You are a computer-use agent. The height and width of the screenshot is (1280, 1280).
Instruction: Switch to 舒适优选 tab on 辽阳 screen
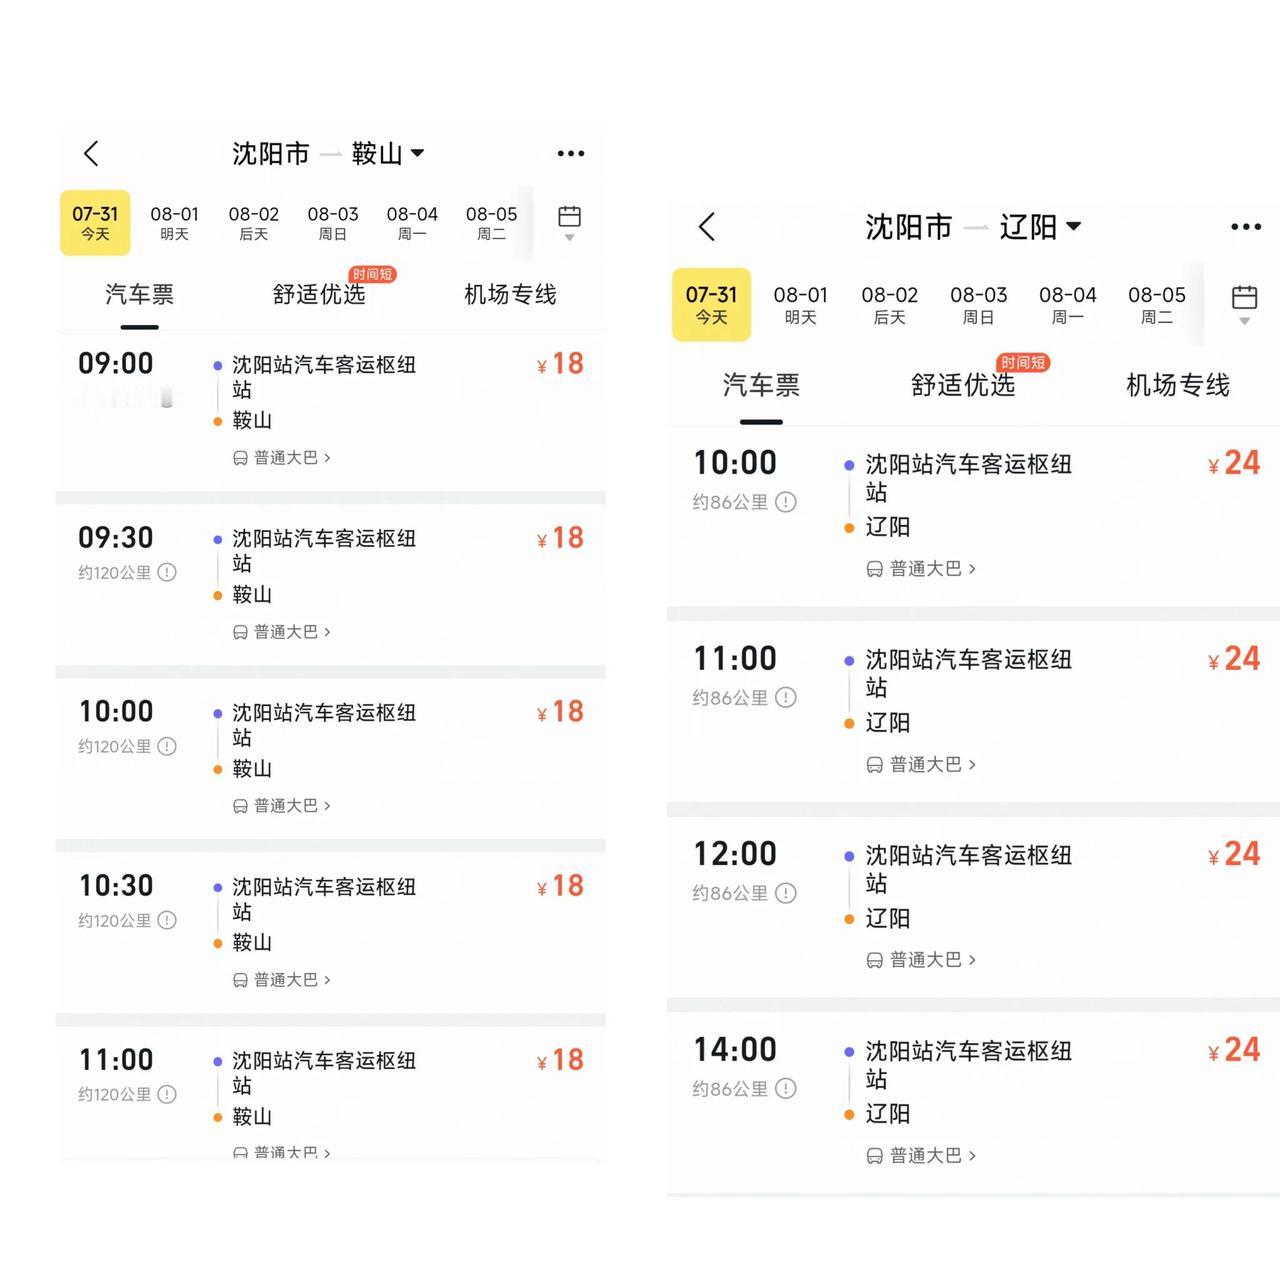(x=963, y=385)
